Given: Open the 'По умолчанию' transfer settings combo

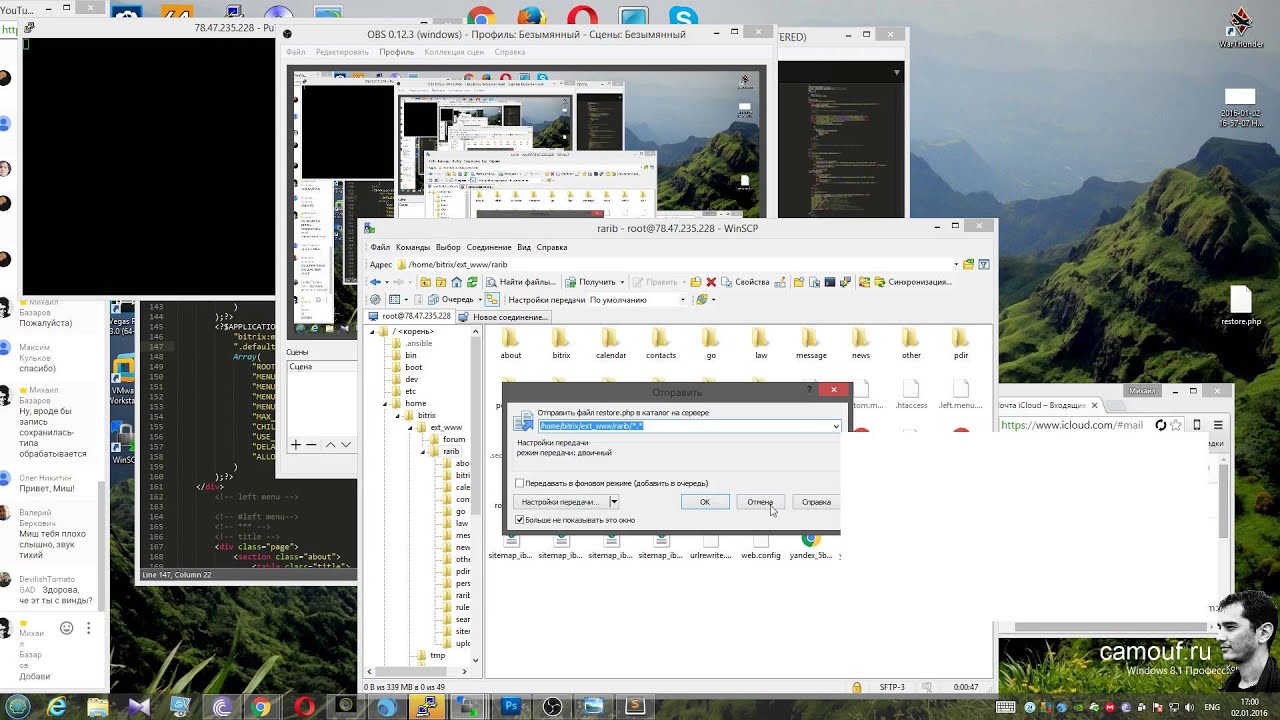Looking at the screenshot, I should click(x=637, y=299).
